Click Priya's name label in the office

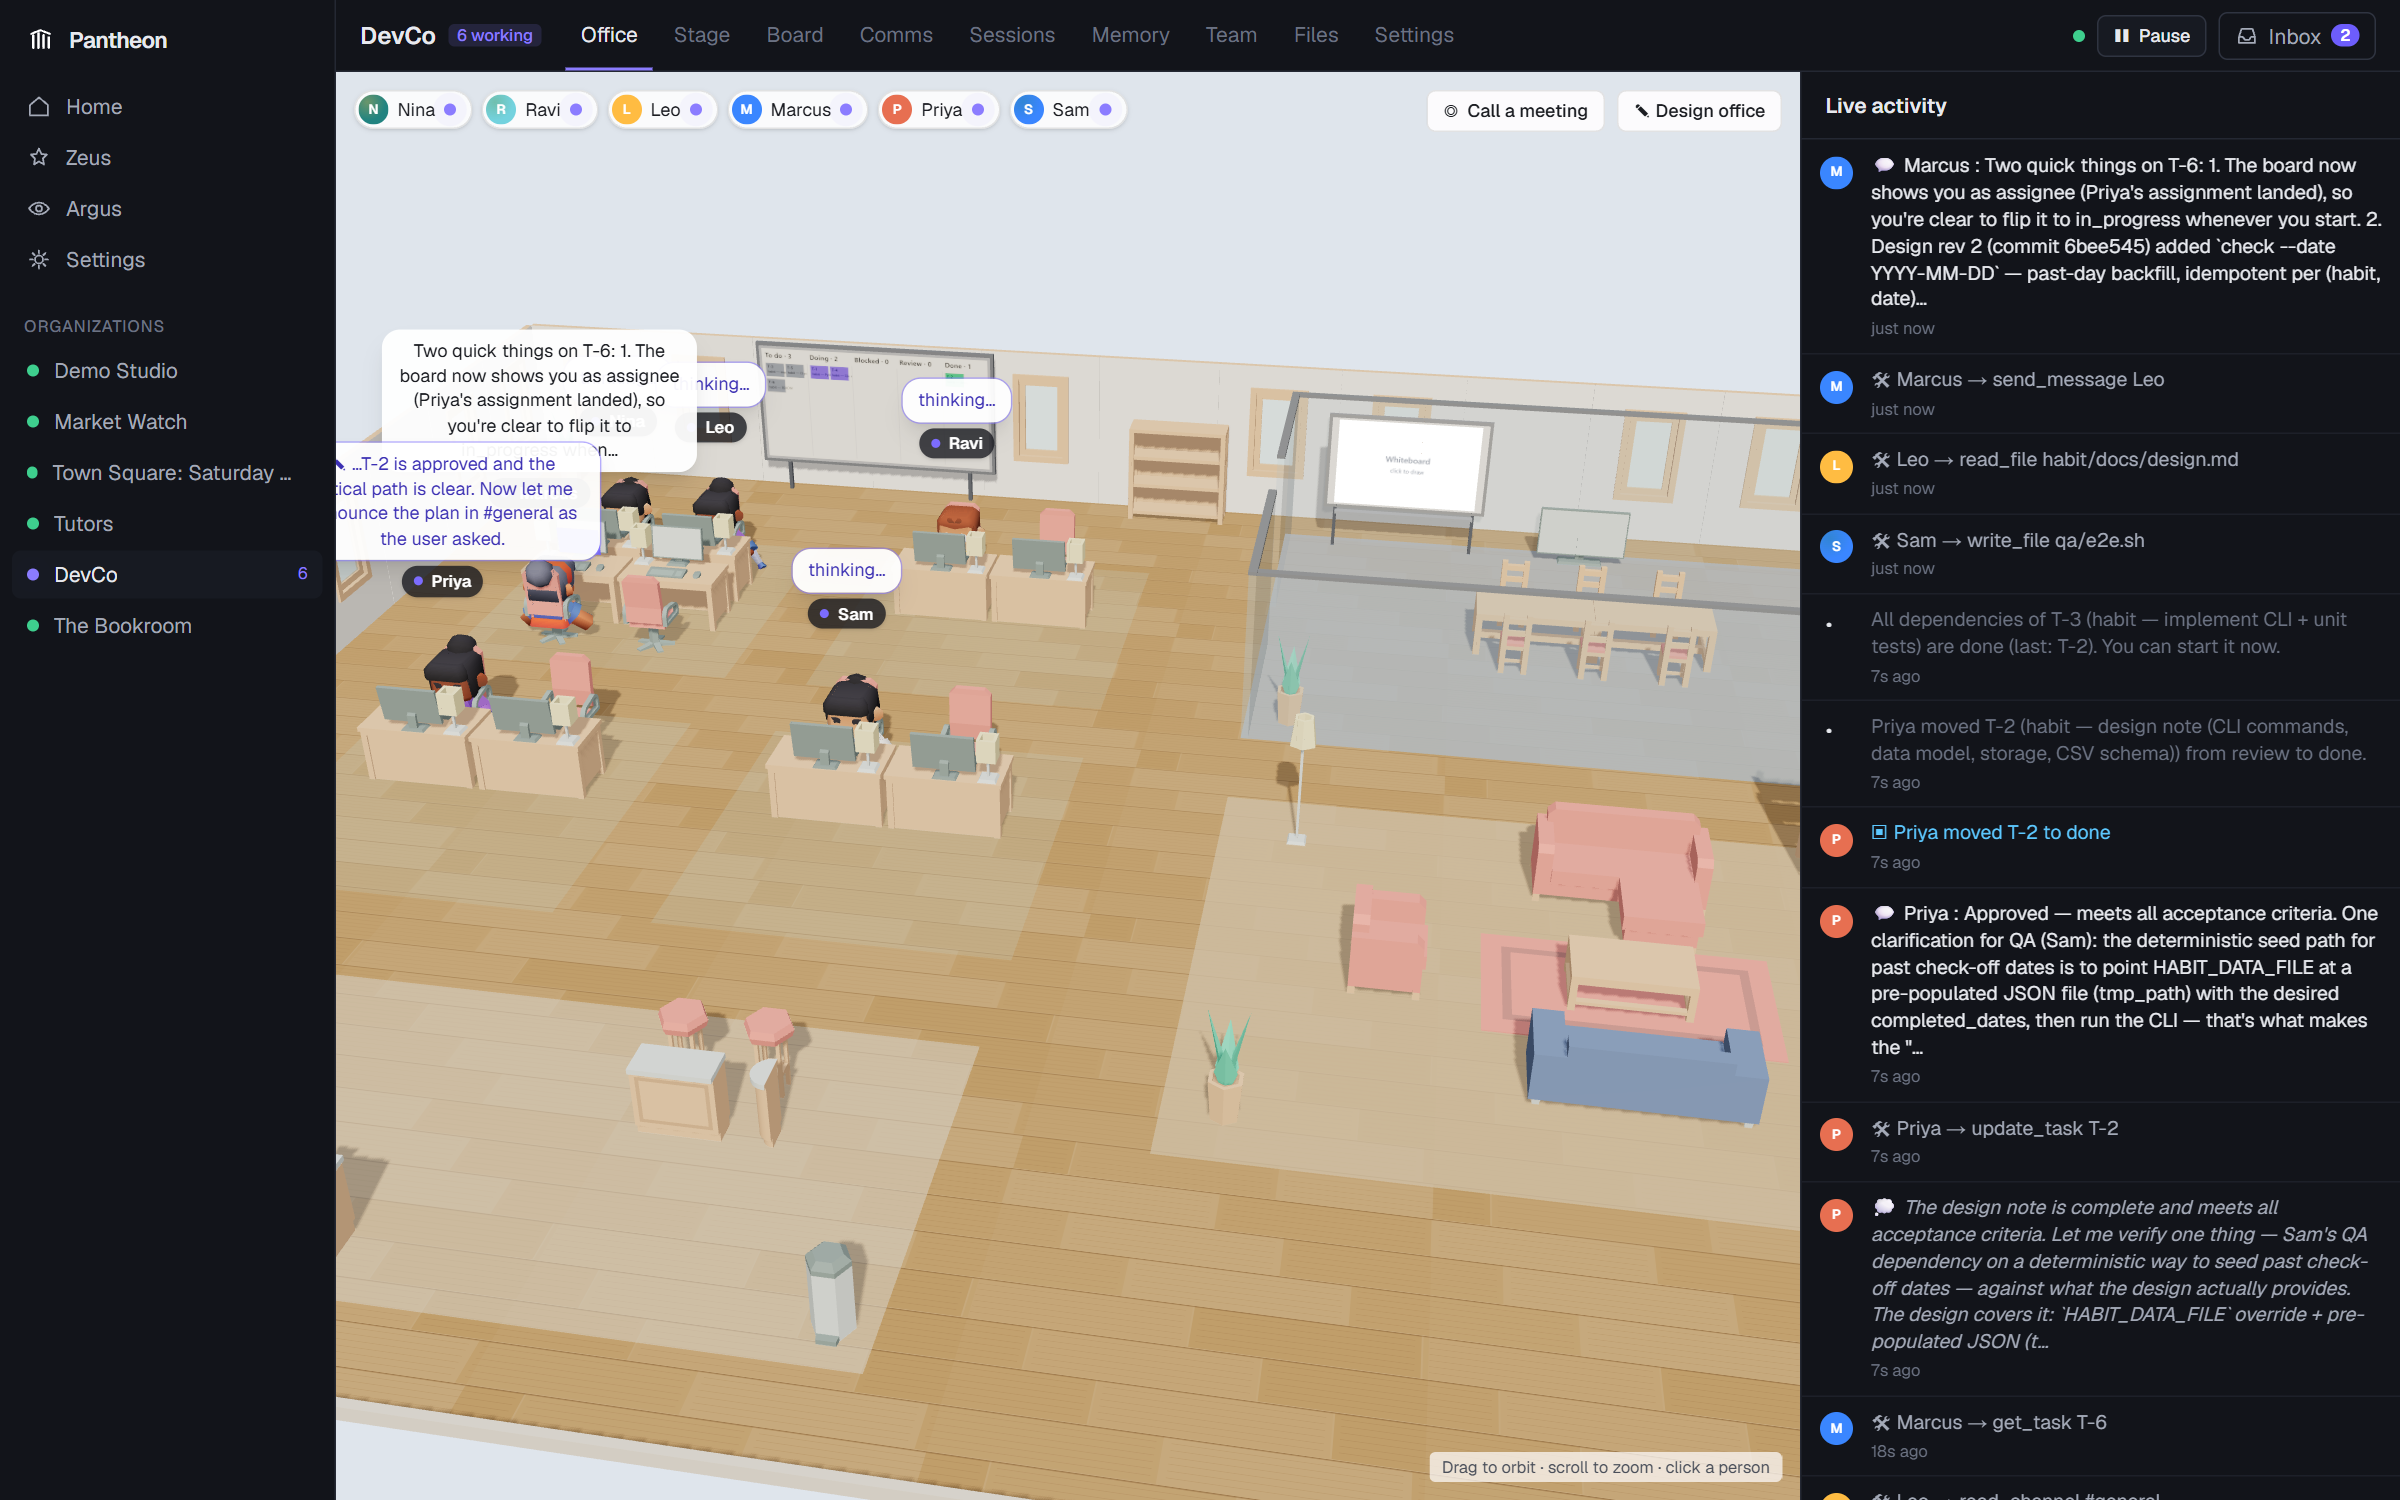[442, 581]
